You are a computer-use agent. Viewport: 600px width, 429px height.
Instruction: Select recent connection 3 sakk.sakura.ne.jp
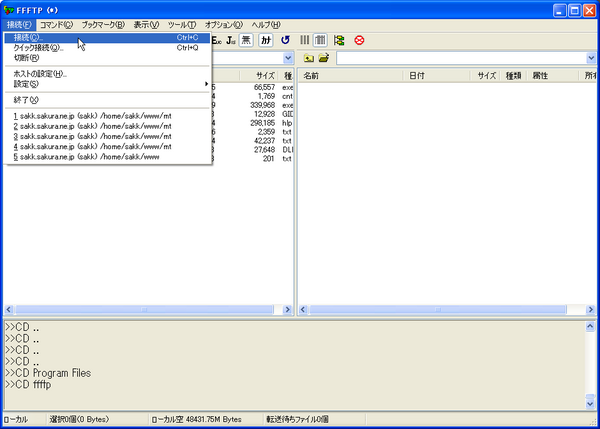(107, 137)
